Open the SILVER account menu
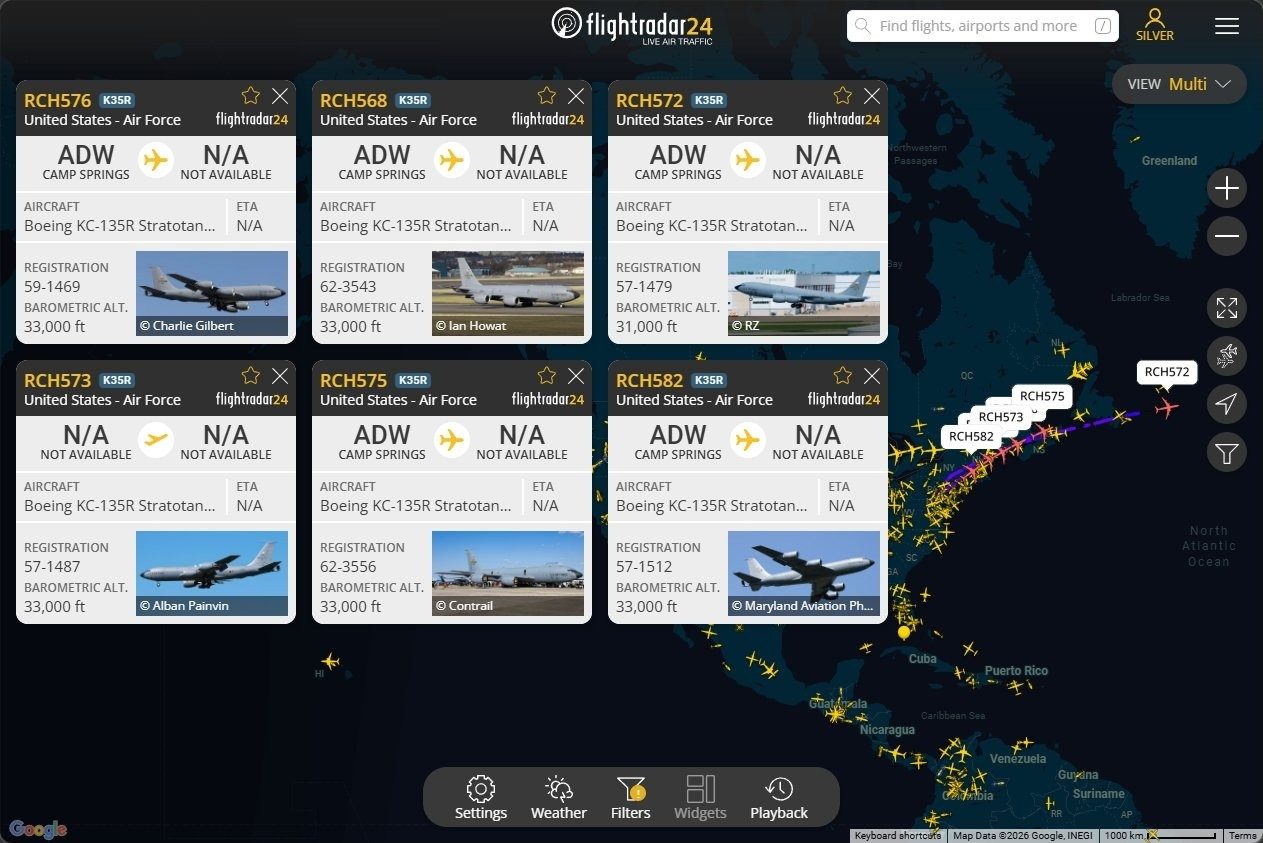Image resolution: width=1263 pixels, height=843 pixels. click(1155, 25)
